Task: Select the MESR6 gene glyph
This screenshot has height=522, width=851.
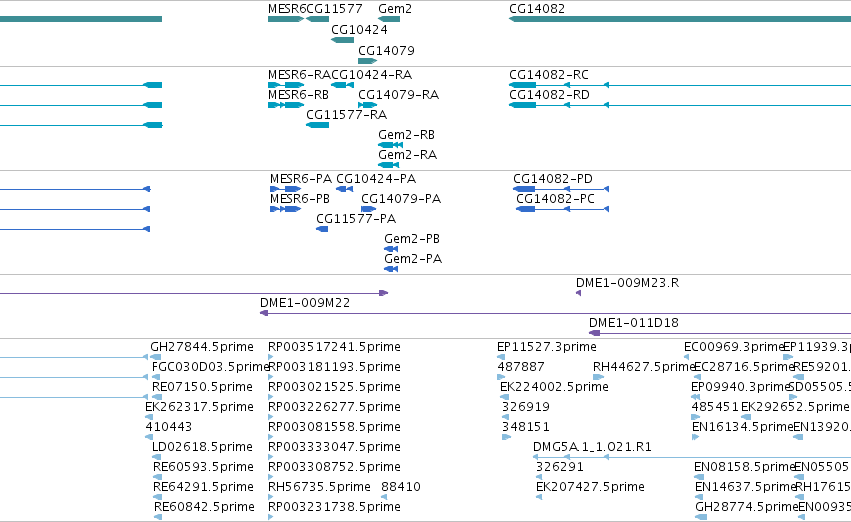Action: coord(285,19)
